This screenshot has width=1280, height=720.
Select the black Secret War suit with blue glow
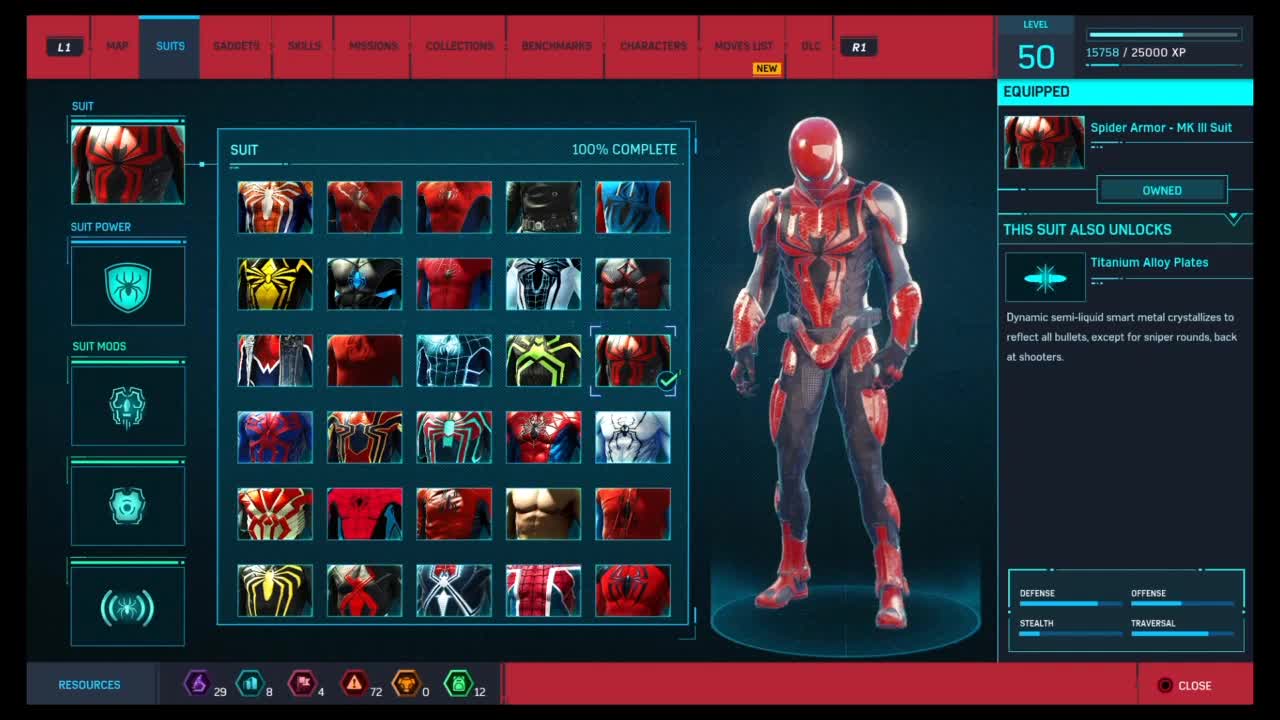365,284
